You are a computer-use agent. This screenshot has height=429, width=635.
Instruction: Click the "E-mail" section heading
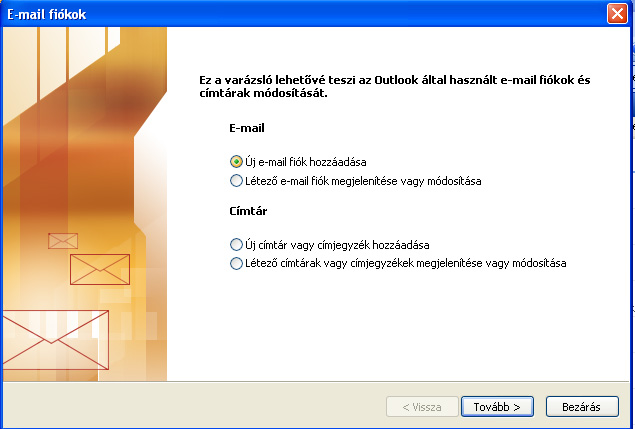pos(247,128)
